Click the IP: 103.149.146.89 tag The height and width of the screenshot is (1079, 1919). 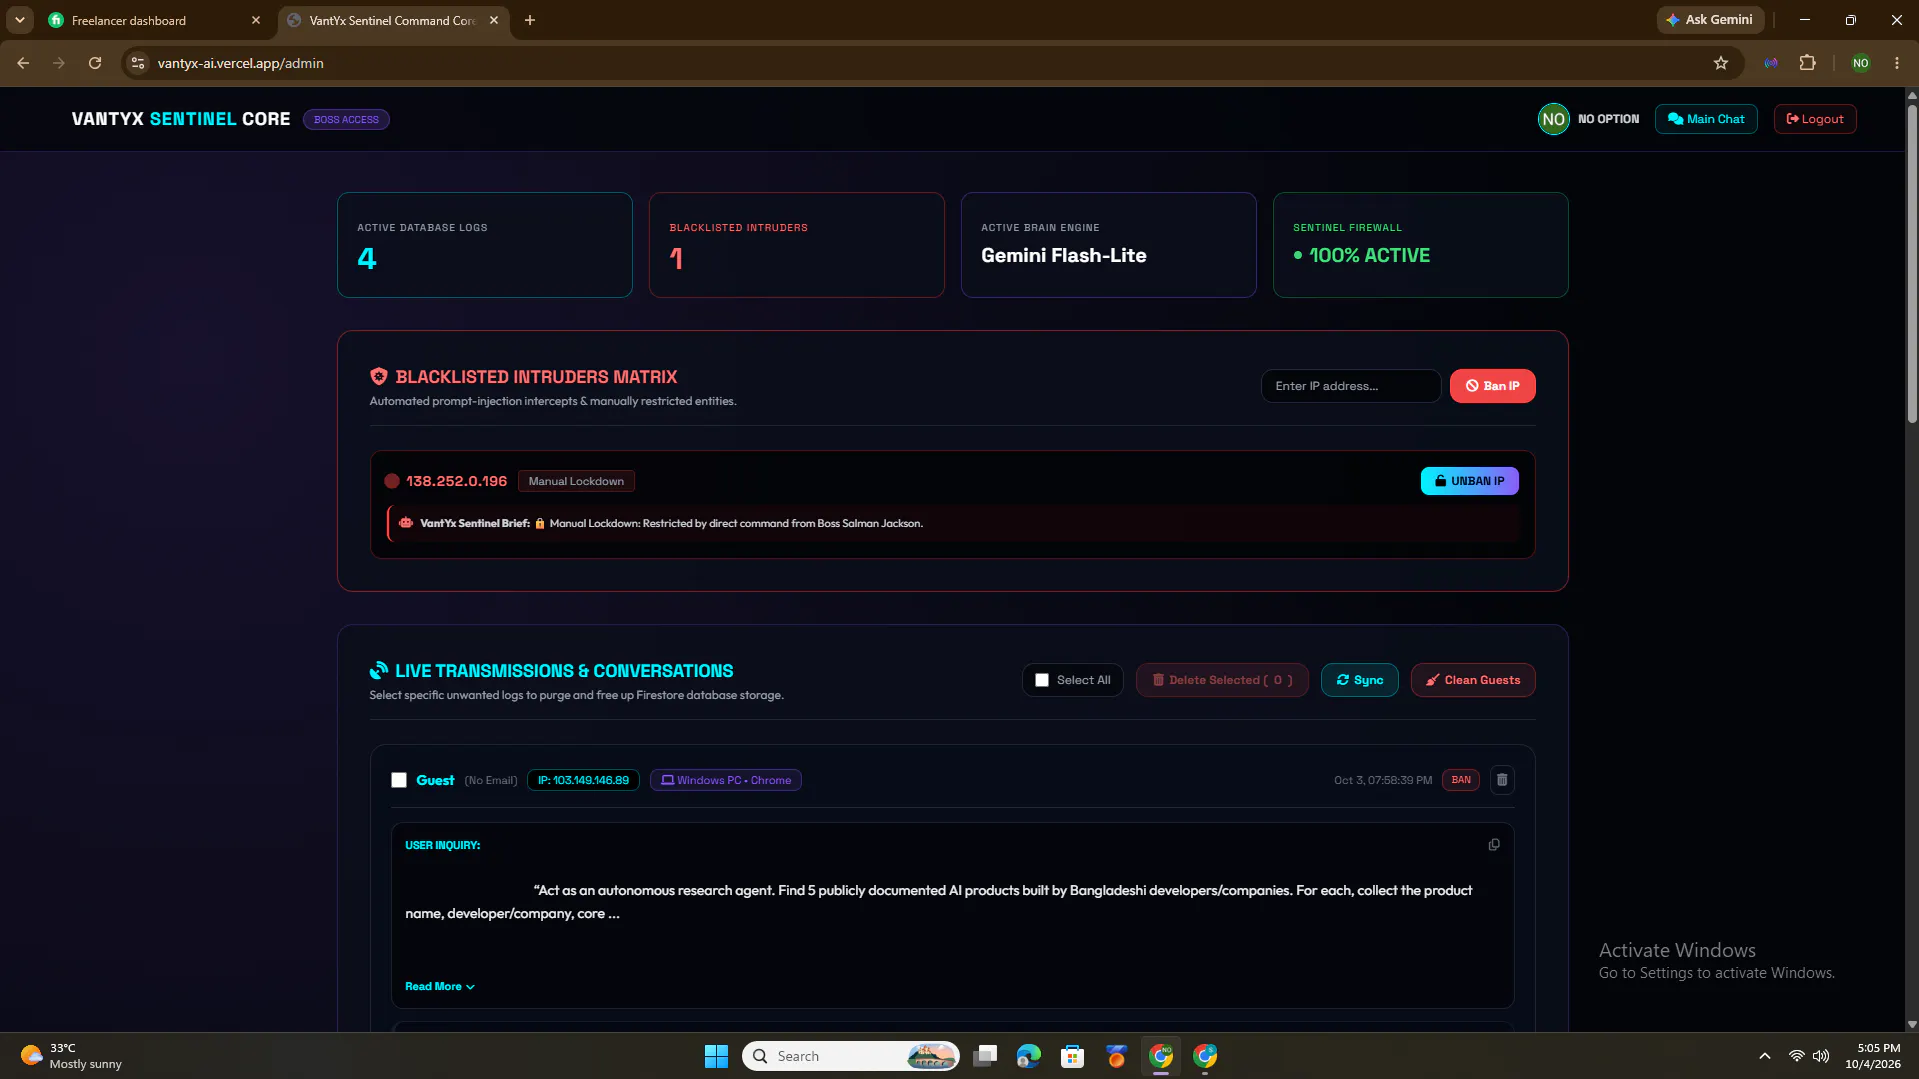click(x=583, y=780)
